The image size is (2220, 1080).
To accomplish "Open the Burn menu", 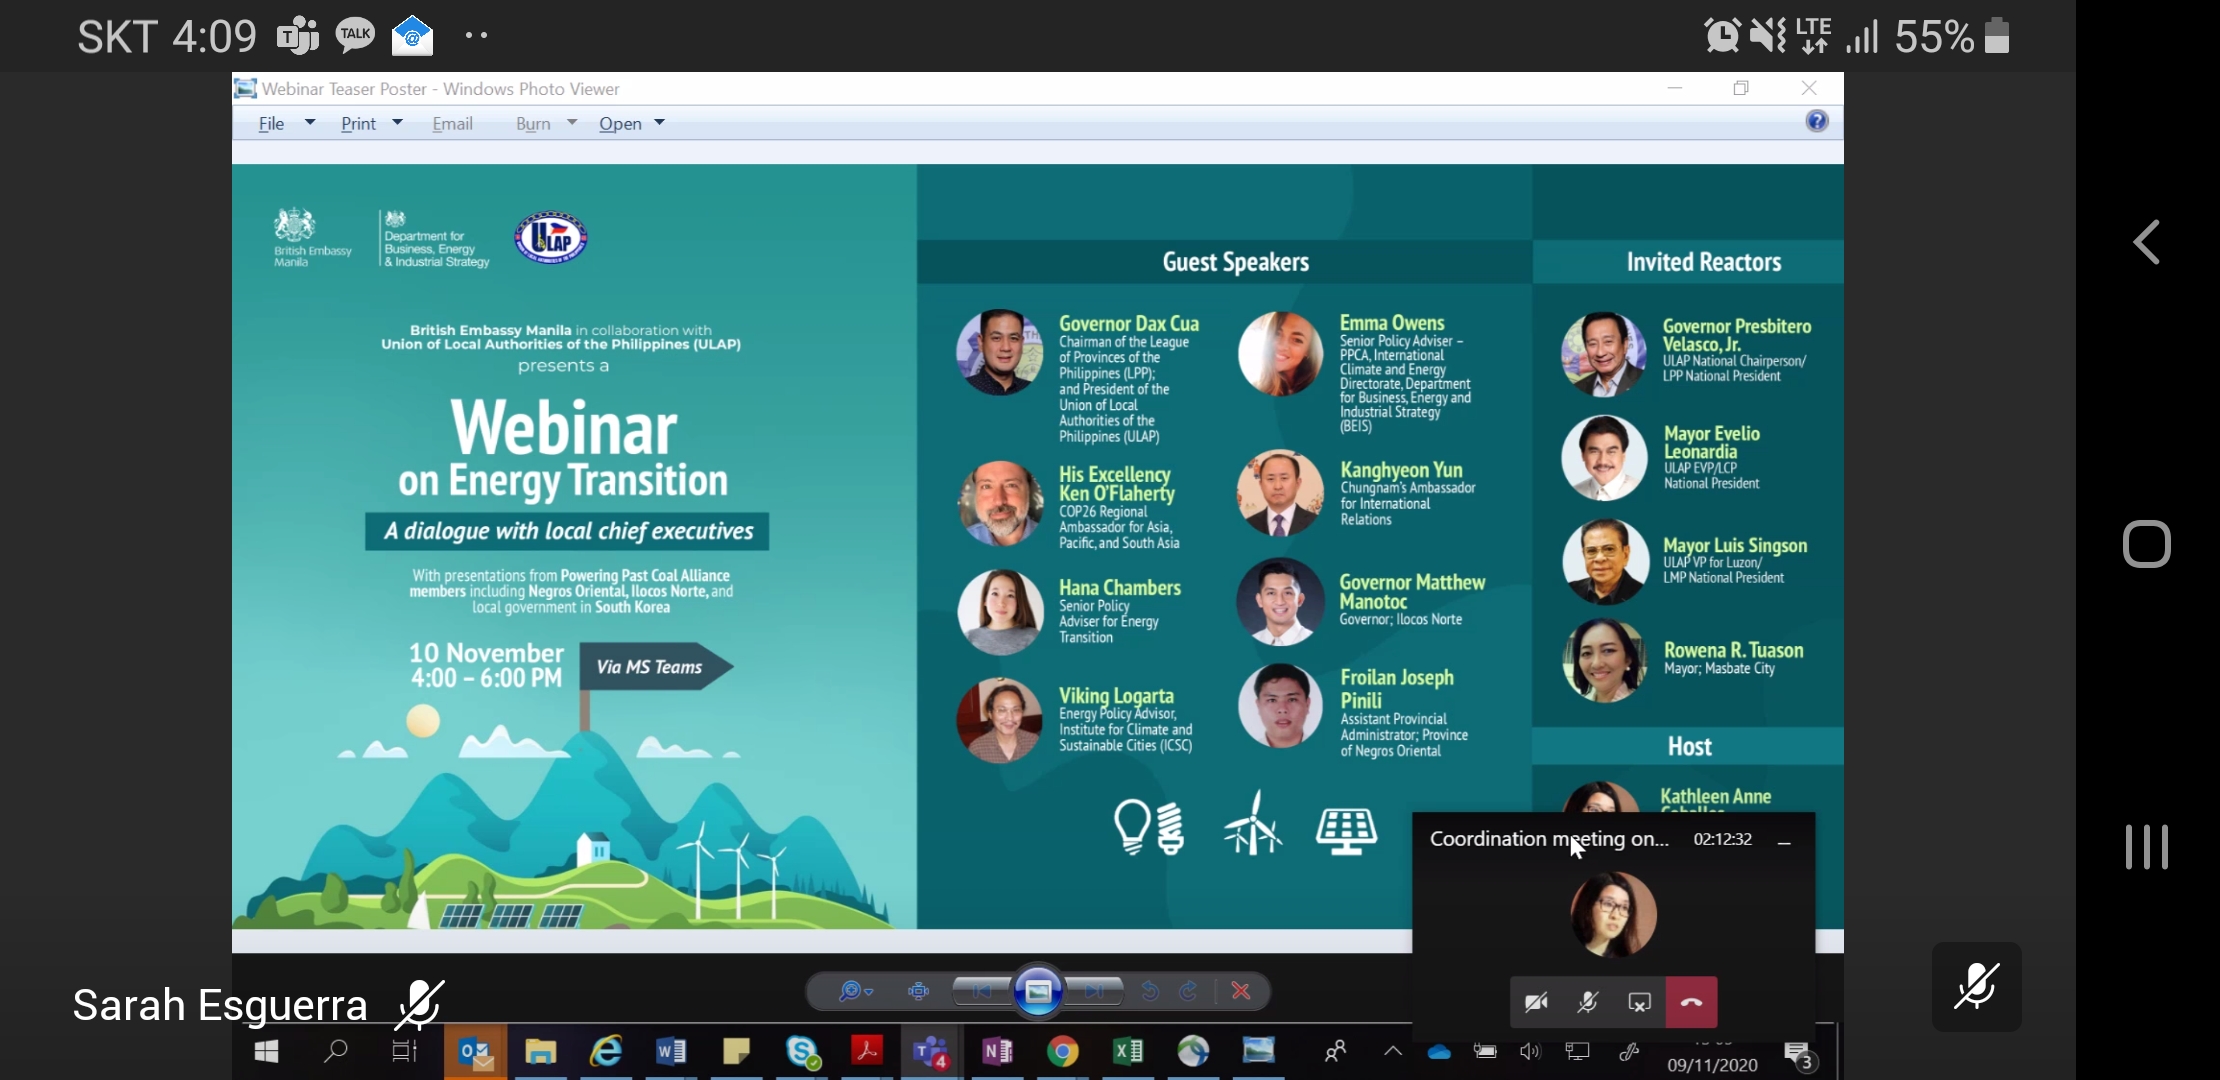I will [534, 123].
